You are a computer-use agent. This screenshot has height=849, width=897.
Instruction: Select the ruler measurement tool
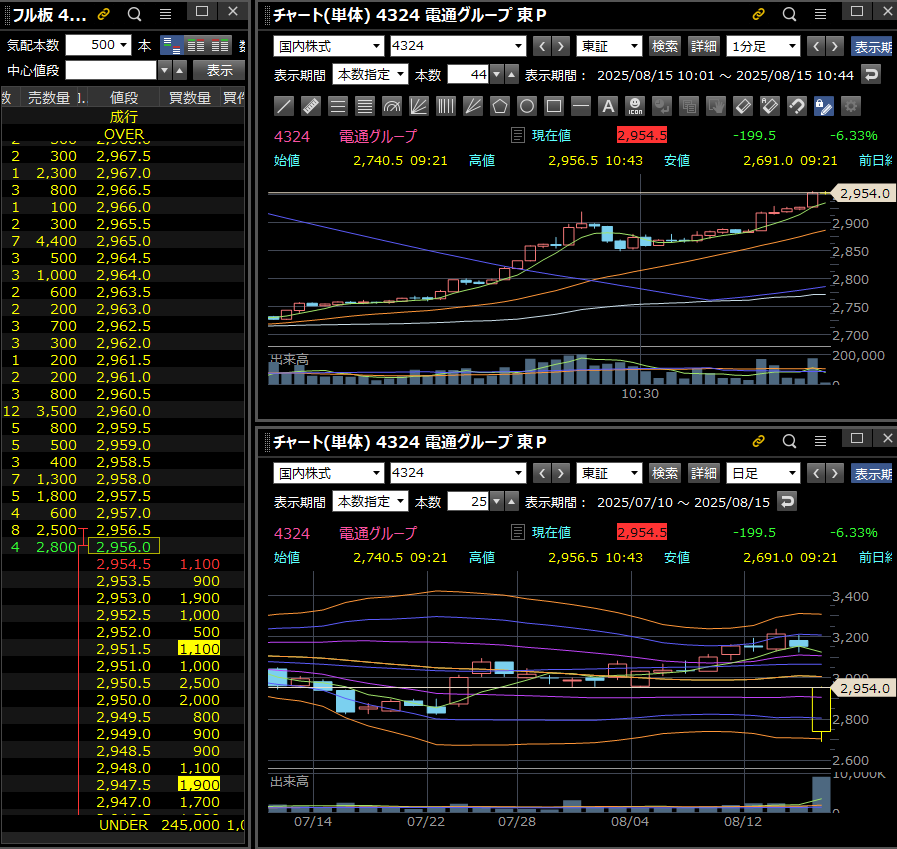coord(311,106)
